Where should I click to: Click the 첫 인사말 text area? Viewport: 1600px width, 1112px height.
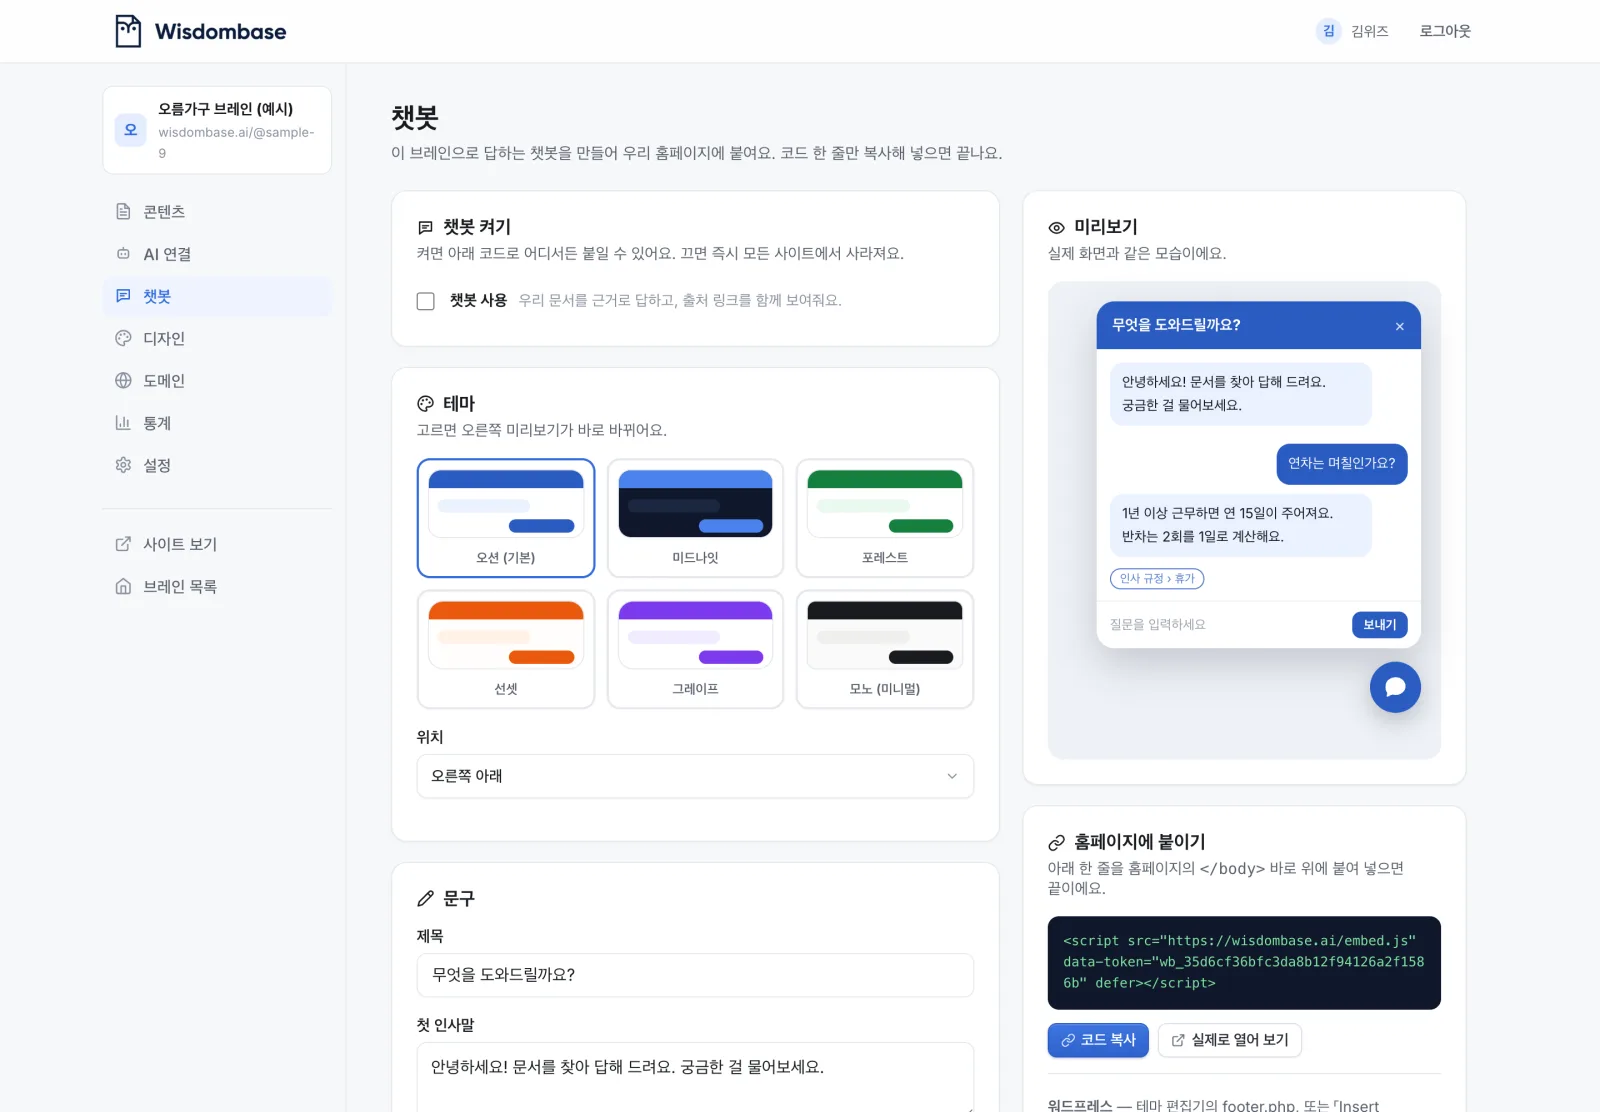(695, 1077)
